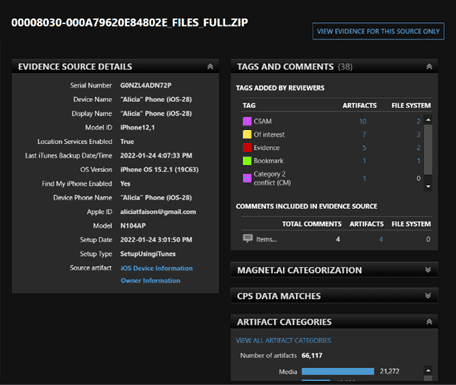Screen dimensions: 456x385
Task: Click View Evidence For This Source Only button
Action: [378, 31]
